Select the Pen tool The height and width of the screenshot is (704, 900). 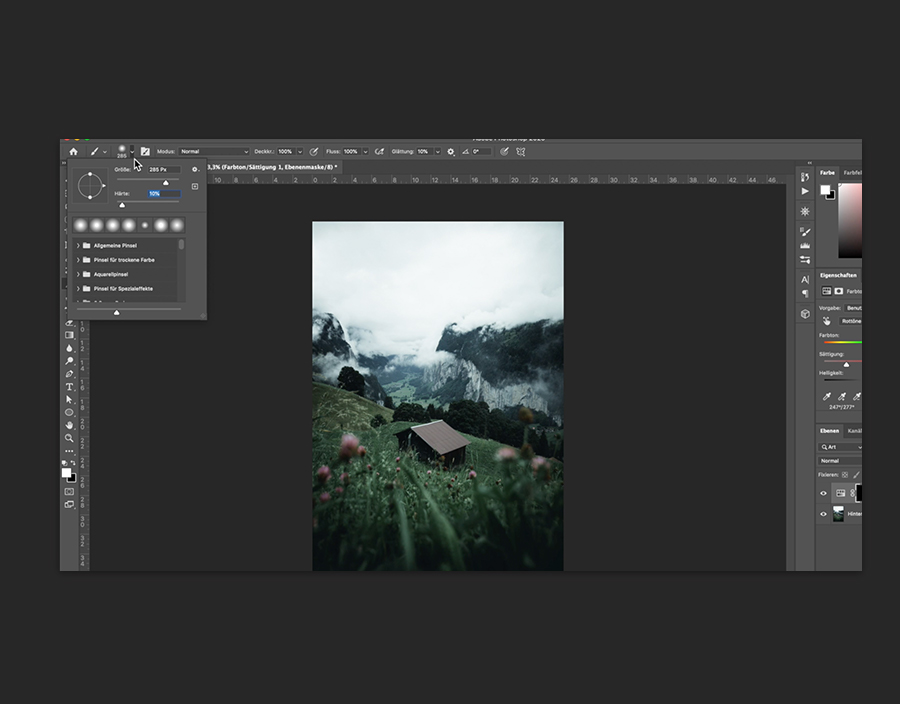69,374
